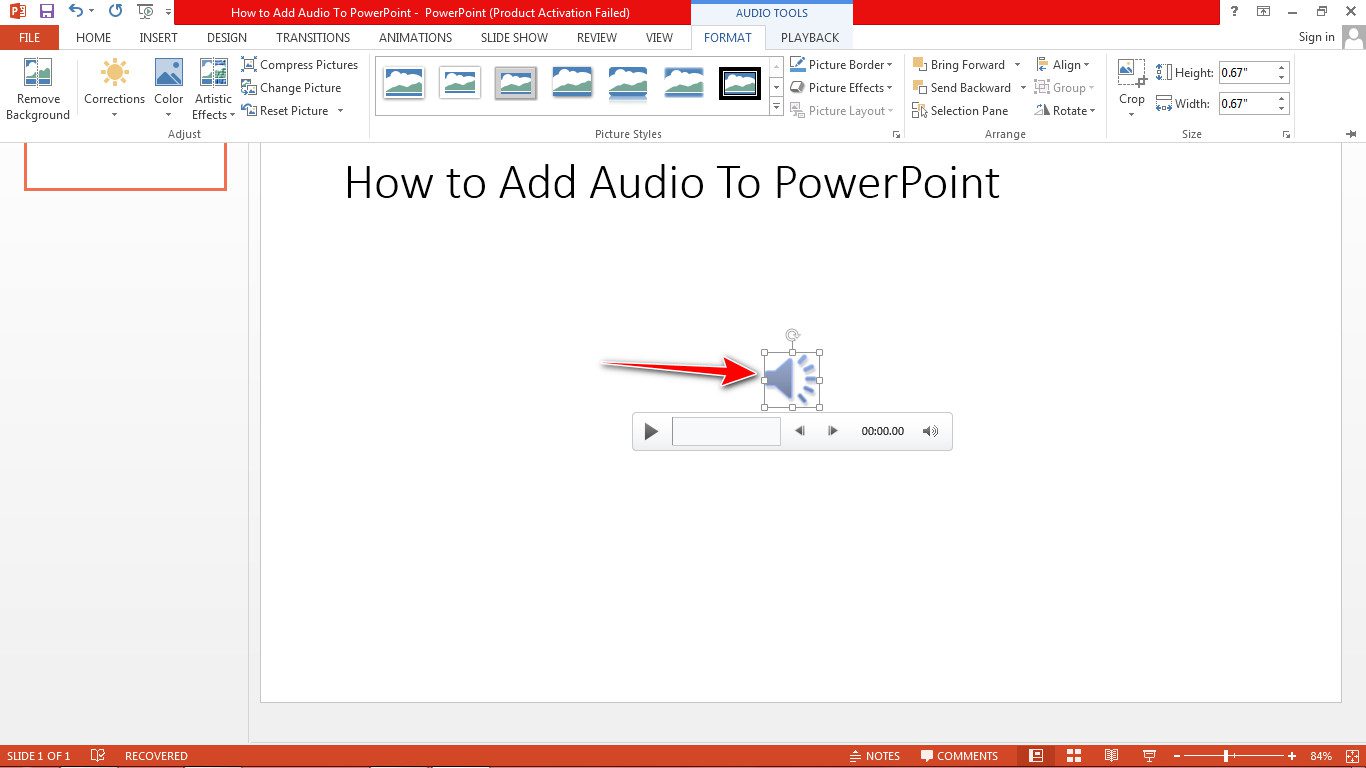1366x768 pixels.
Task: Select the audio speaker icon on slide
Action: coord(792,380)
